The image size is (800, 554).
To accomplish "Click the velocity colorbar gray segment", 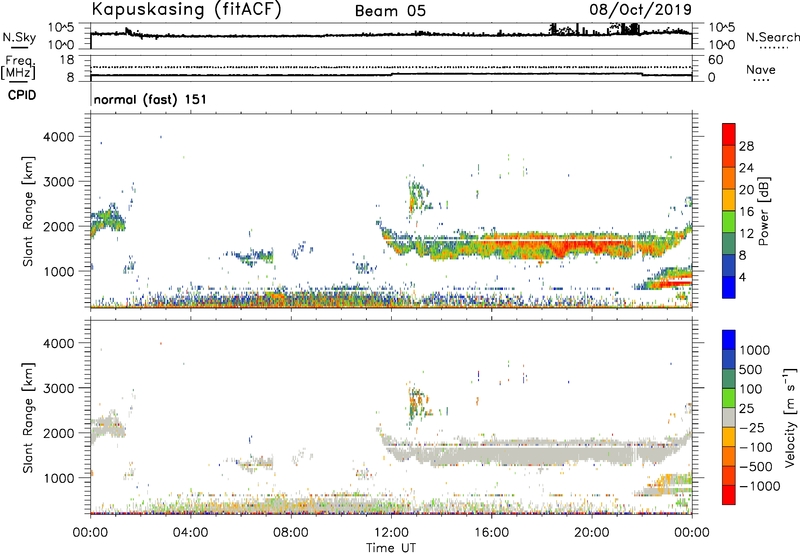I will (729, 418).
